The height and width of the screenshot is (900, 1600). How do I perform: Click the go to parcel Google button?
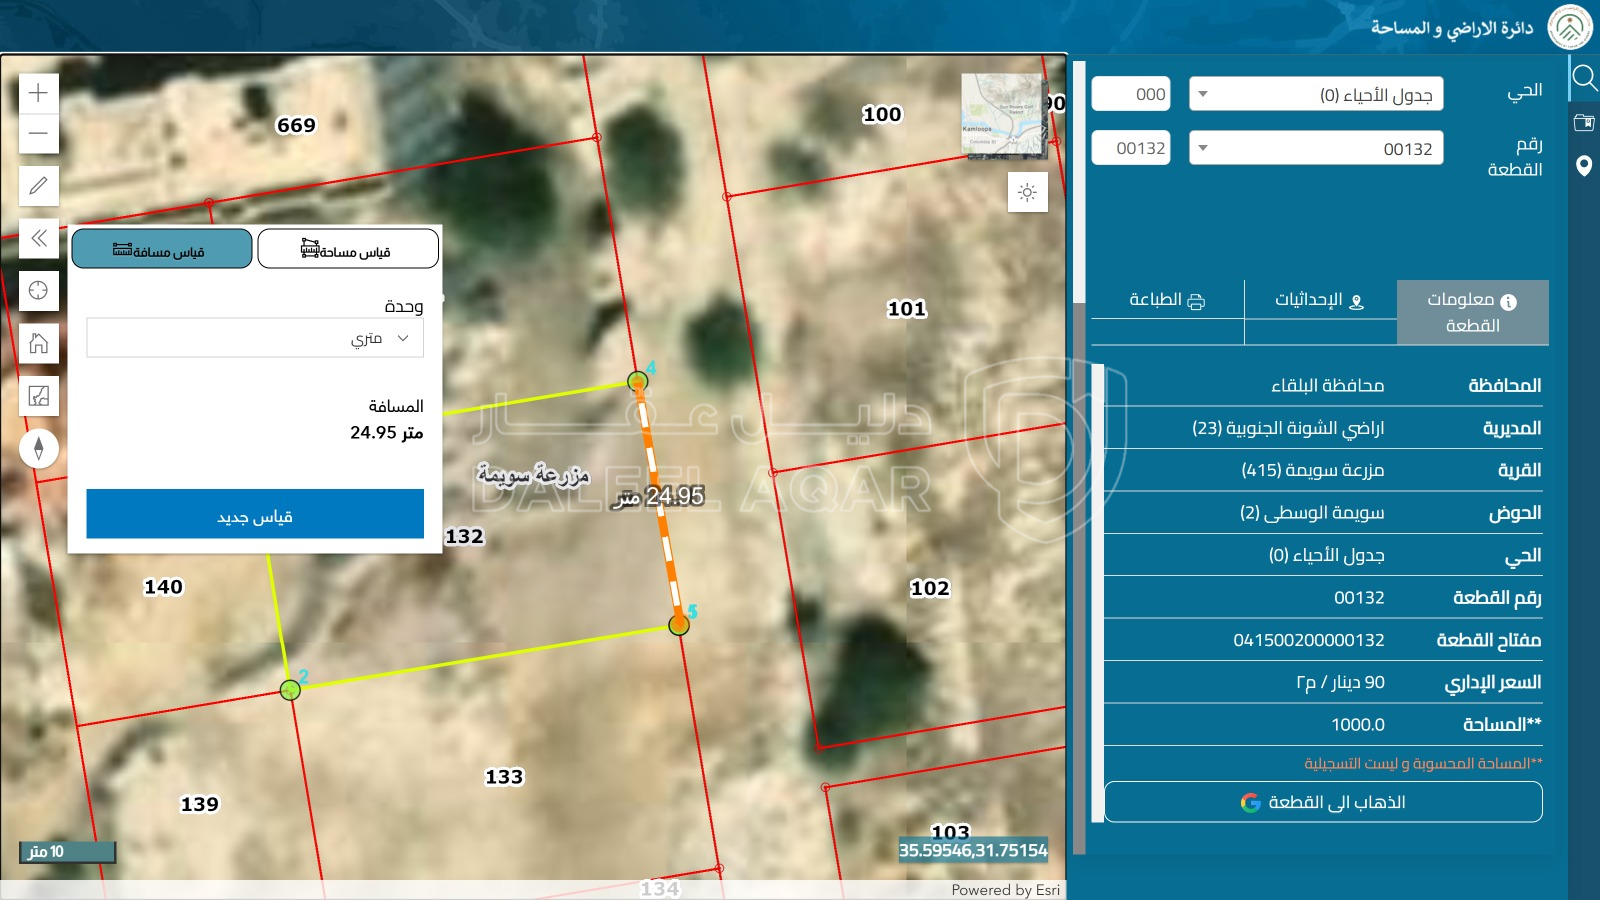[1322, 802]
